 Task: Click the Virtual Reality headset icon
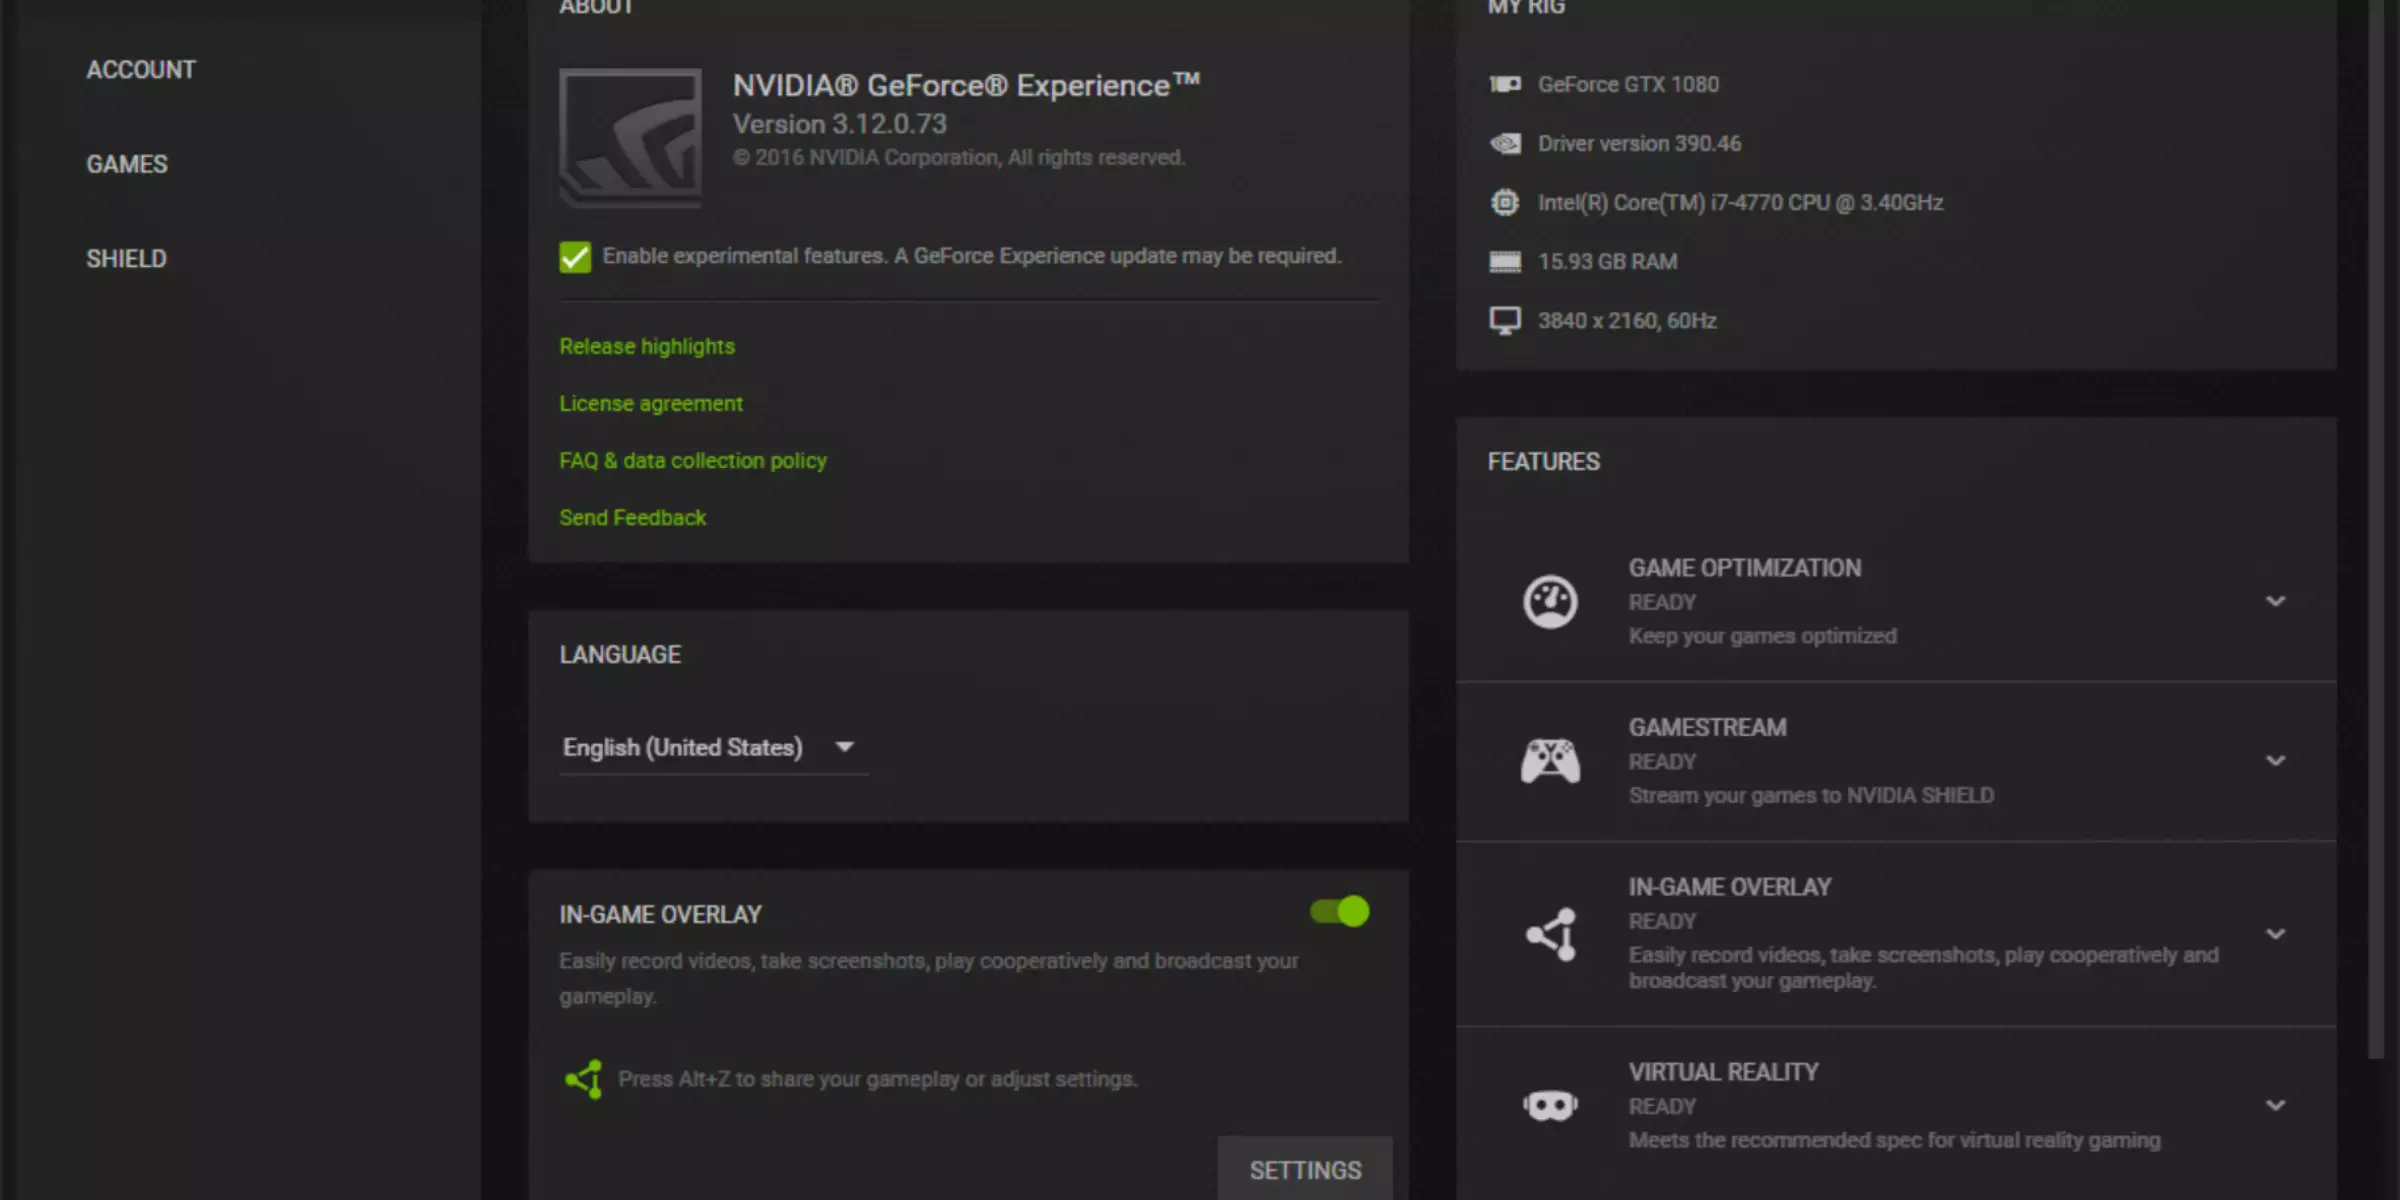point(1550,1105)
